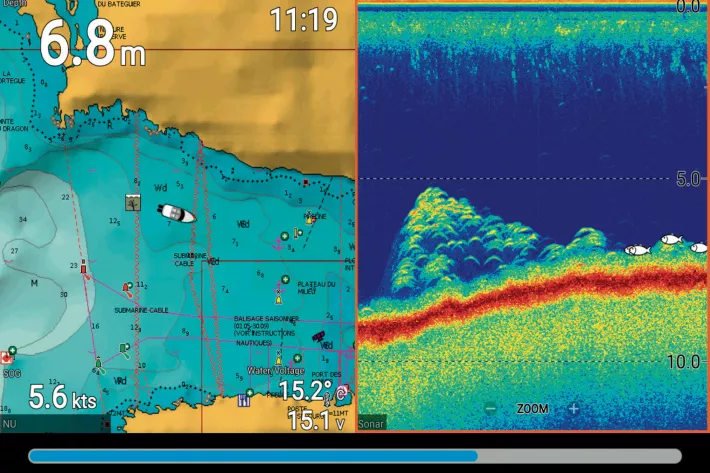Tap the SOG data label
The height and width of the screenshot is (473, 710).
pos(12,374)
